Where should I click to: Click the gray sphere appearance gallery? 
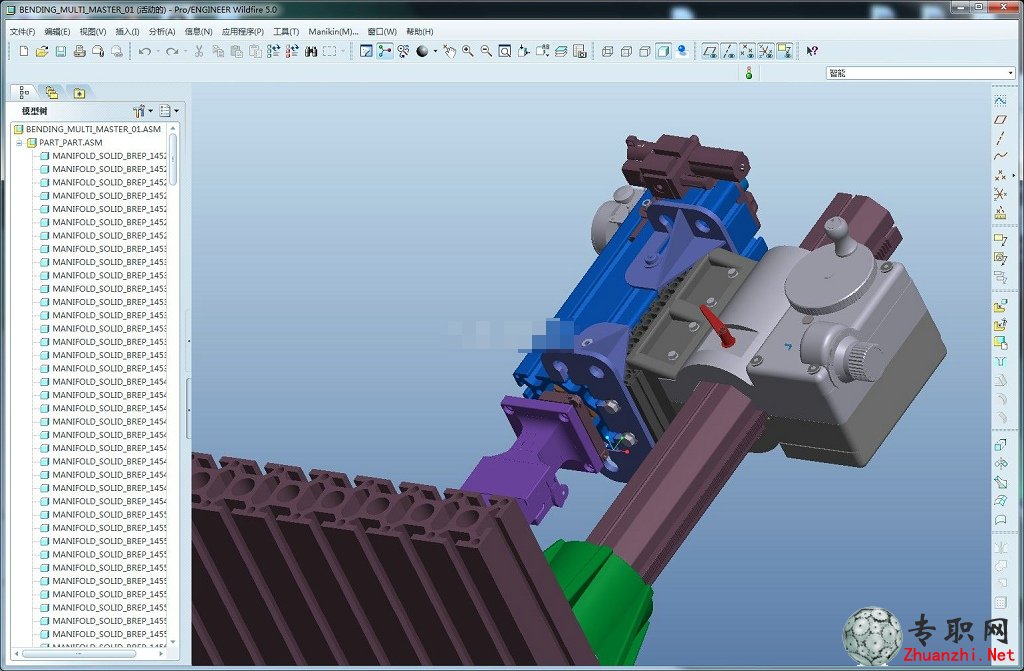[x=422, y=51]
